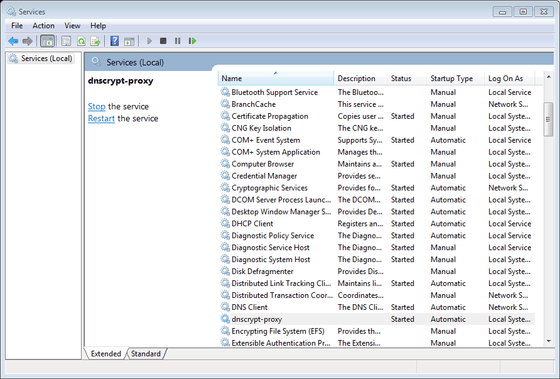The height and width of the screenshot is (379, 560).
Task: Click the Forward arrow toolbar icon
Action: [28, 41]
